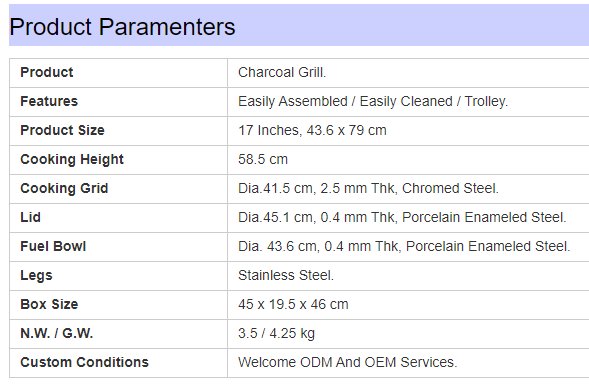Select the Cooking Height label

(72, 159)
